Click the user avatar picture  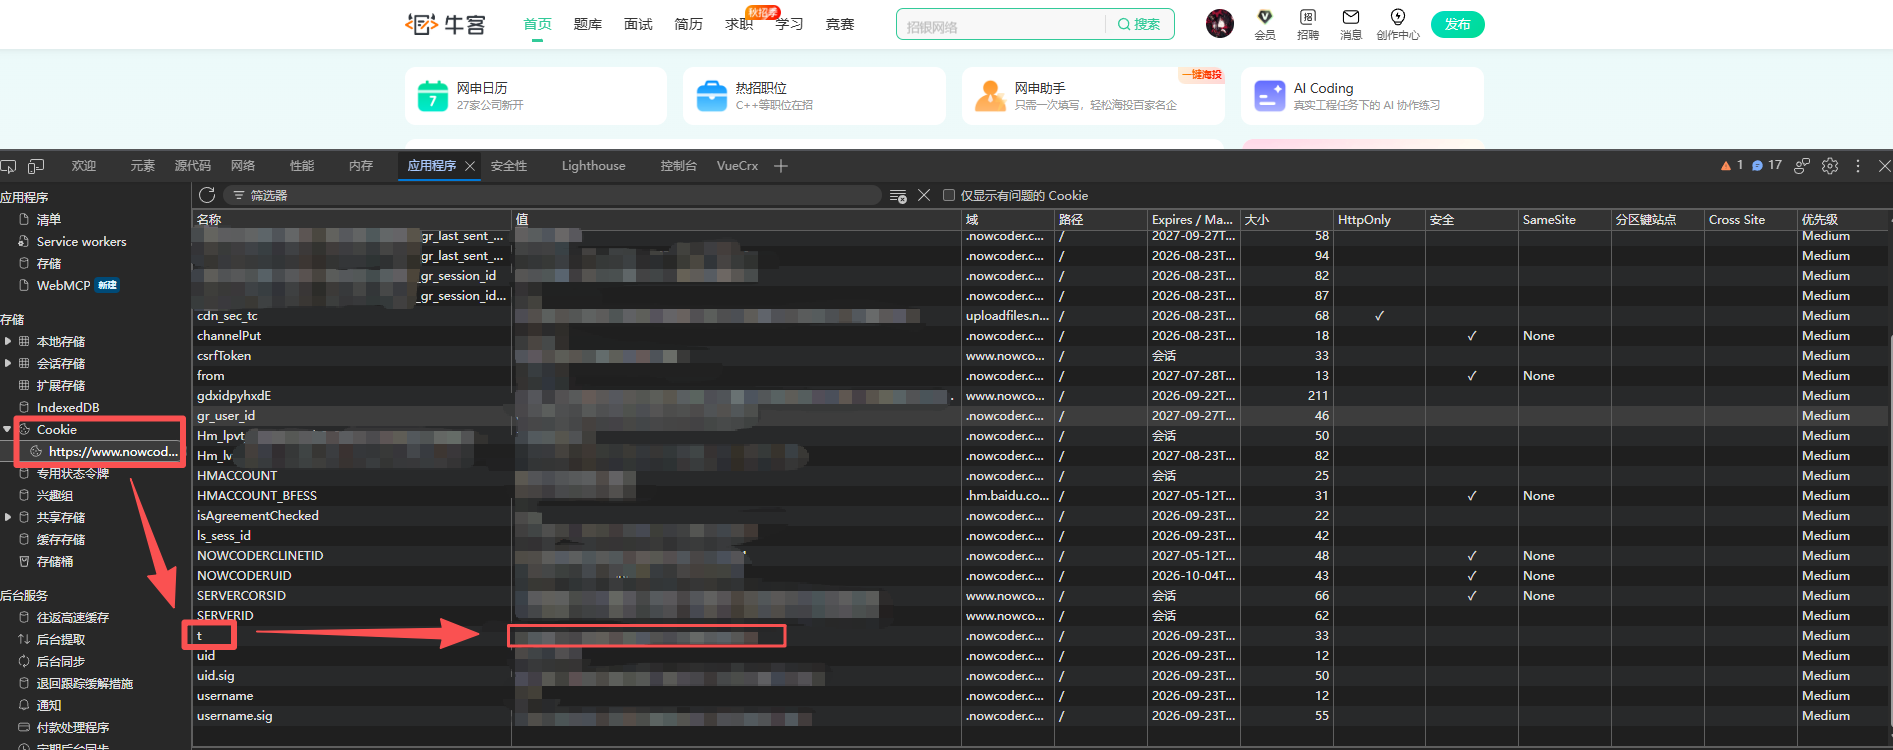tap(1220, 23)
